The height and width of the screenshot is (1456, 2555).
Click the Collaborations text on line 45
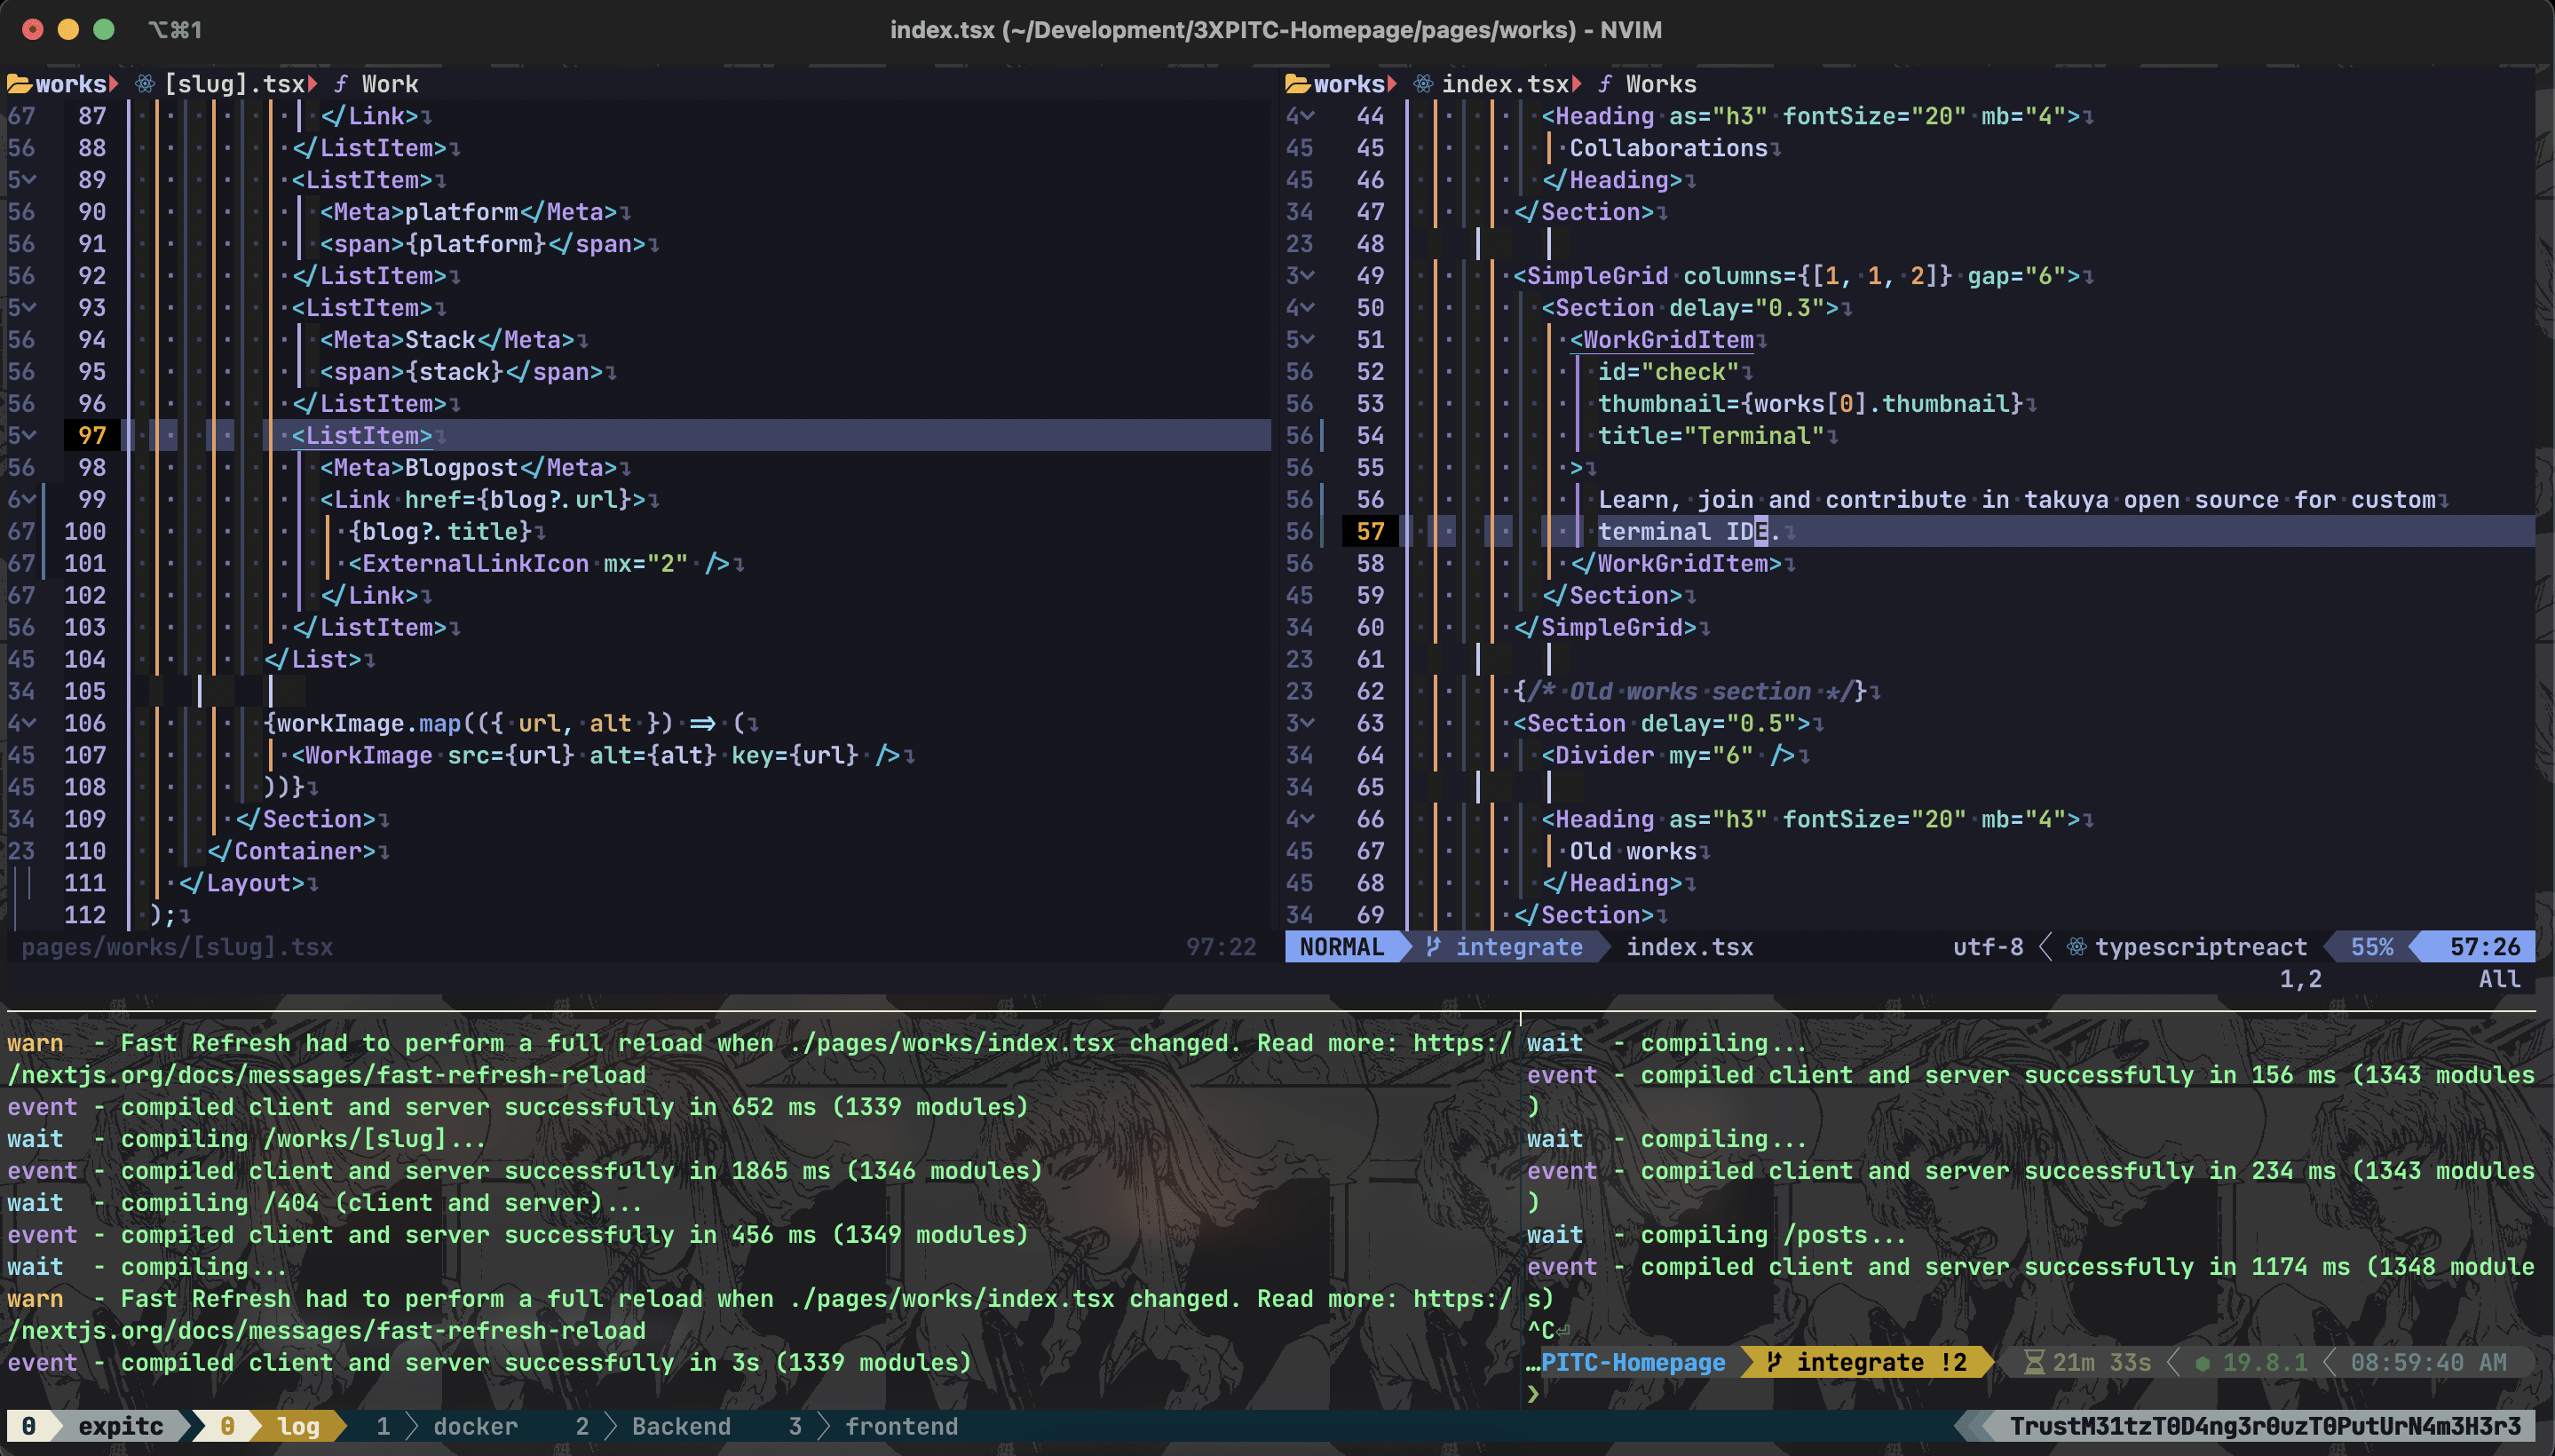[x=1668, y=148]
